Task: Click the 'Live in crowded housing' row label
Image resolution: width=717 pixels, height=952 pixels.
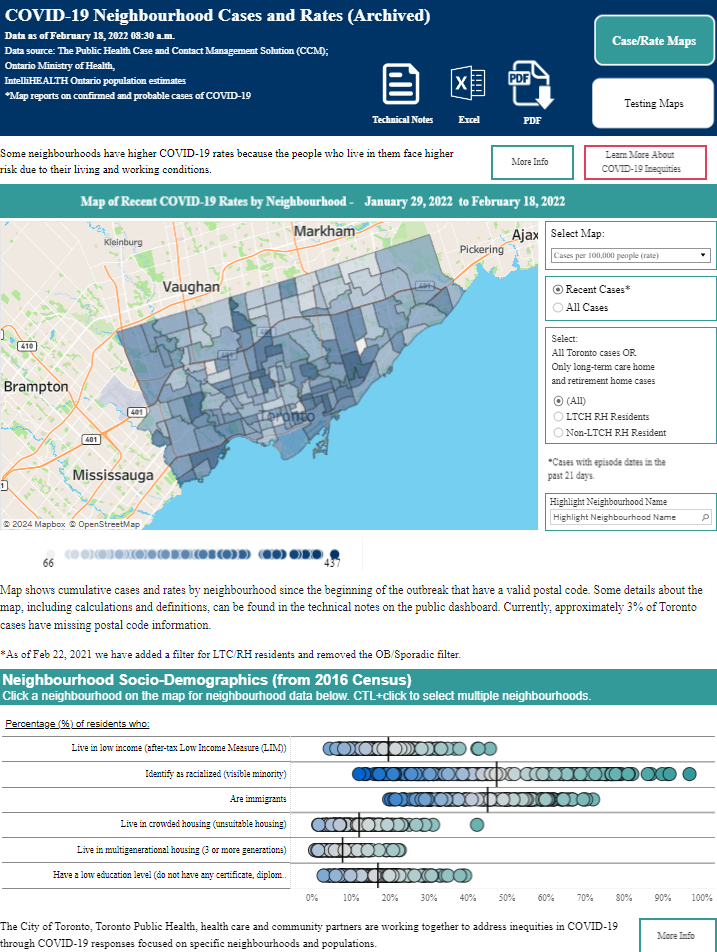Action: [x=203, y=824]
